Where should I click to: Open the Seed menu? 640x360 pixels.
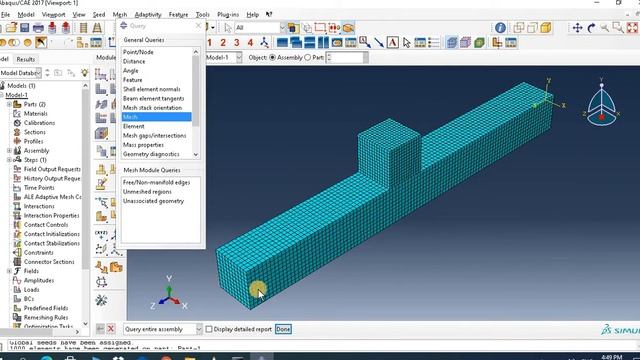pos(99,15)
